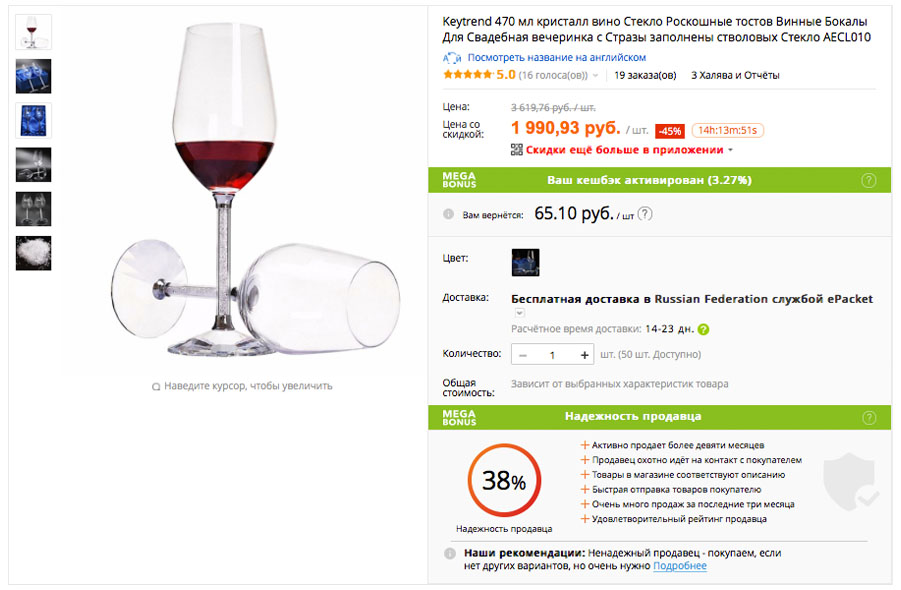Click the grey info icon beside 'Вам вернётся'
Image resolution: width=901 pixels, height=590 pixels.
(x=449, y=214)
